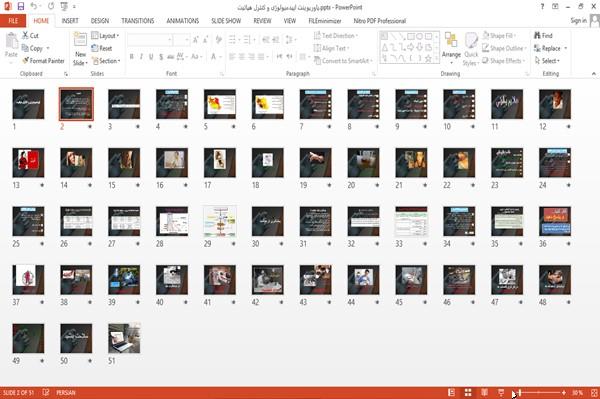600x399 pixels.
Task: Expand the Layout dropdown
Action: point(105,36)
